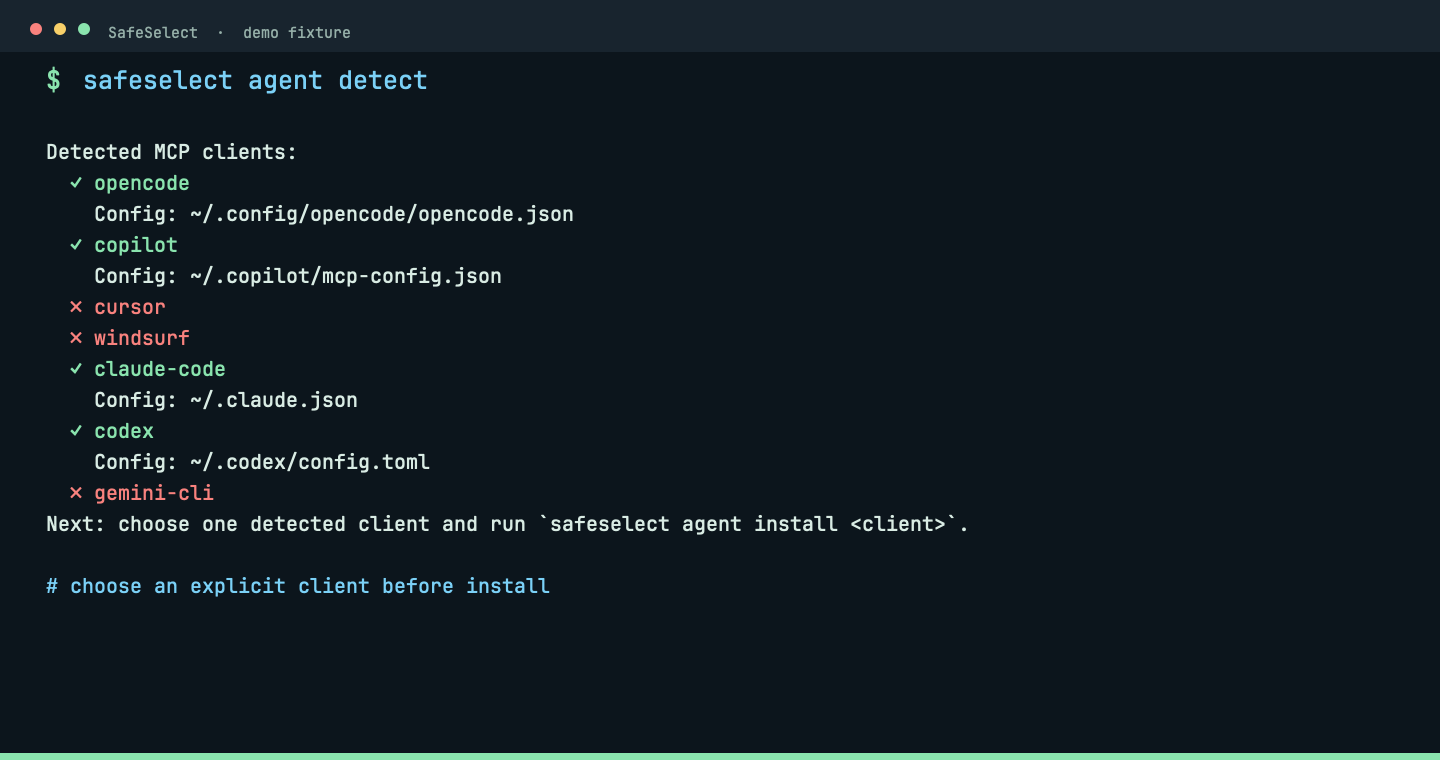This screenshot has width=1440, height=760.
Task: Click the SafeSelect title text
Action: click(153, 32)
